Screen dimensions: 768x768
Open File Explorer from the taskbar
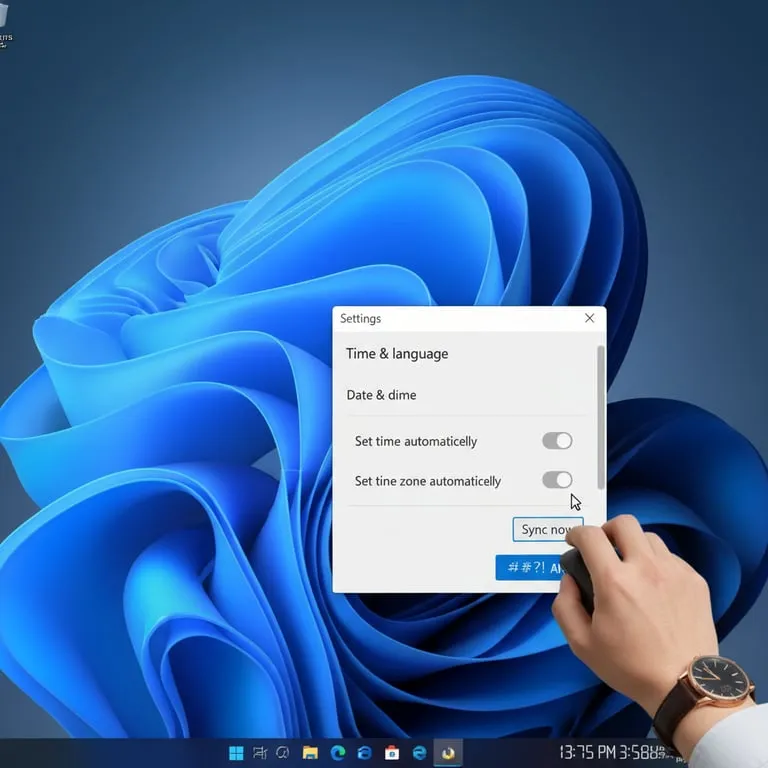pos(310,753)
